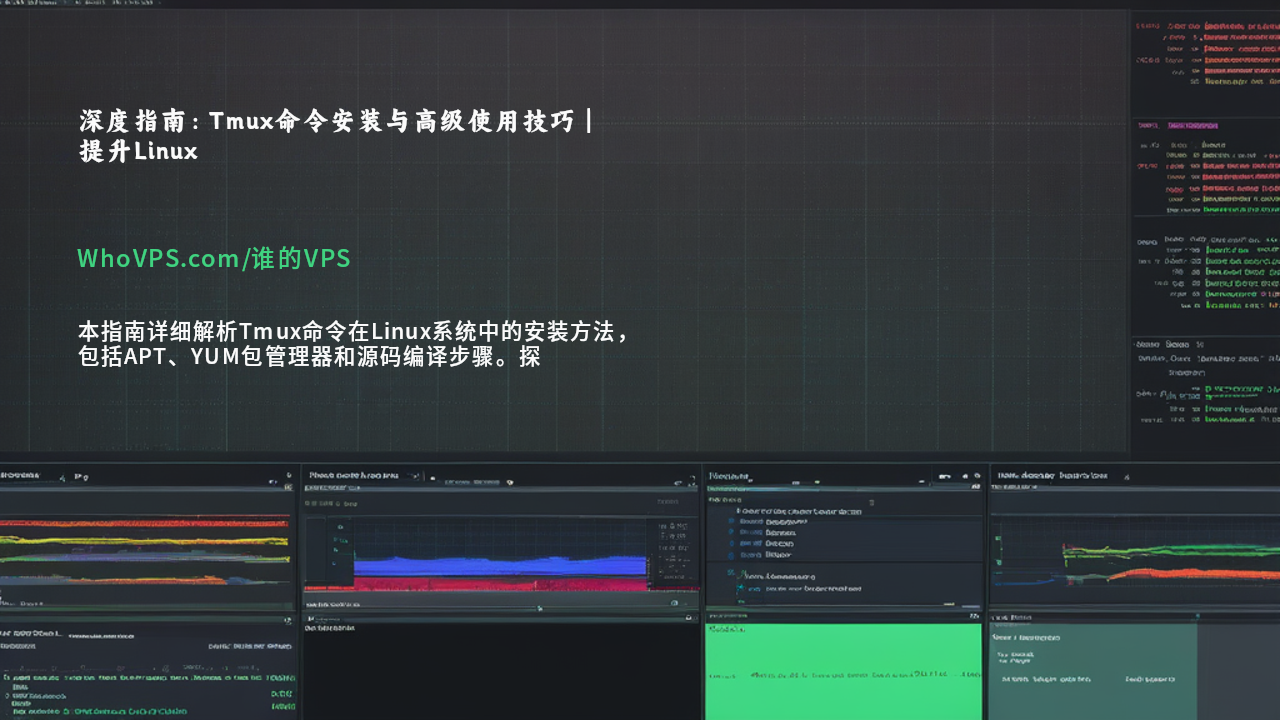This screenshot has width=1280, height=720.
Task: Open the WhoVPS.com/谁的VPS link text
Action: tap(214, 258)
